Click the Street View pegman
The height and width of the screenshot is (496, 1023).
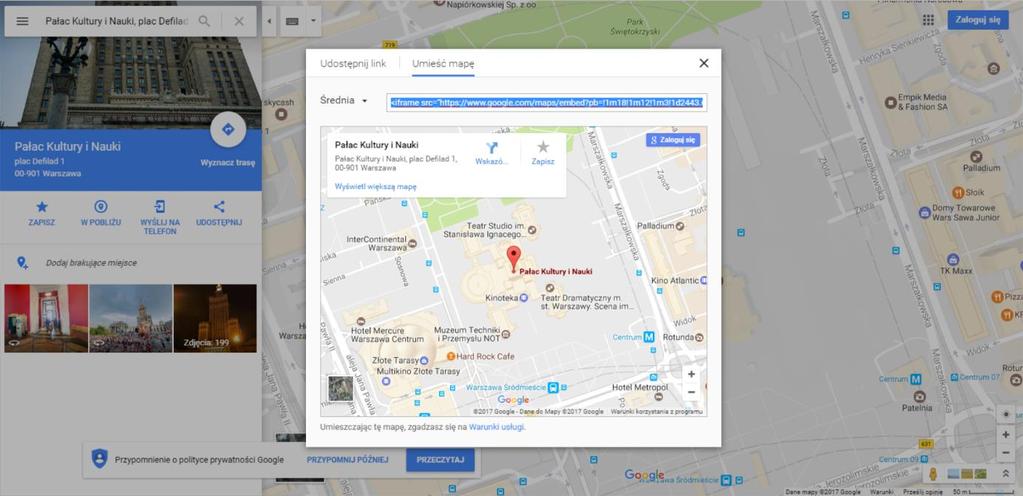(x=933, y=474)
